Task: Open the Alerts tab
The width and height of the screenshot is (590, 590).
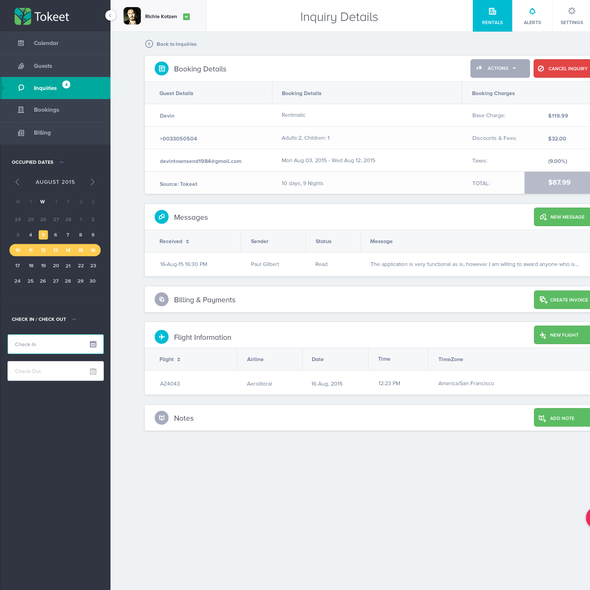Action: click(532, 16)
